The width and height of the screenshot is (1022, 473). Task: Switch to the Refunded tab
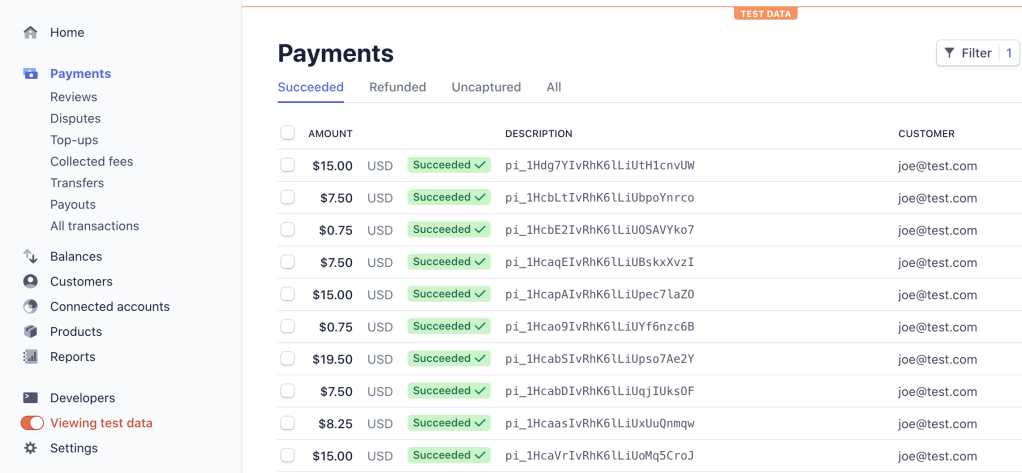click(397, 87)
